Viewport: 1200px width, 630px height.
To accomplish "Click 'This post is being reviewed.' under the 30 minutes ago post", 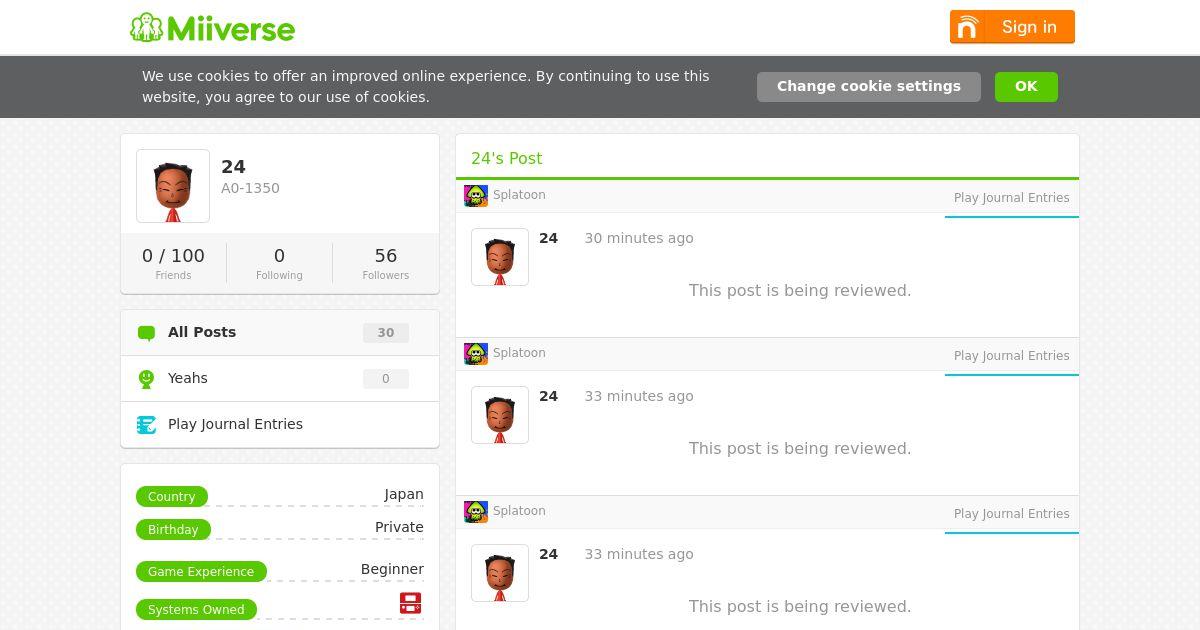I will (x=800, y=290).
